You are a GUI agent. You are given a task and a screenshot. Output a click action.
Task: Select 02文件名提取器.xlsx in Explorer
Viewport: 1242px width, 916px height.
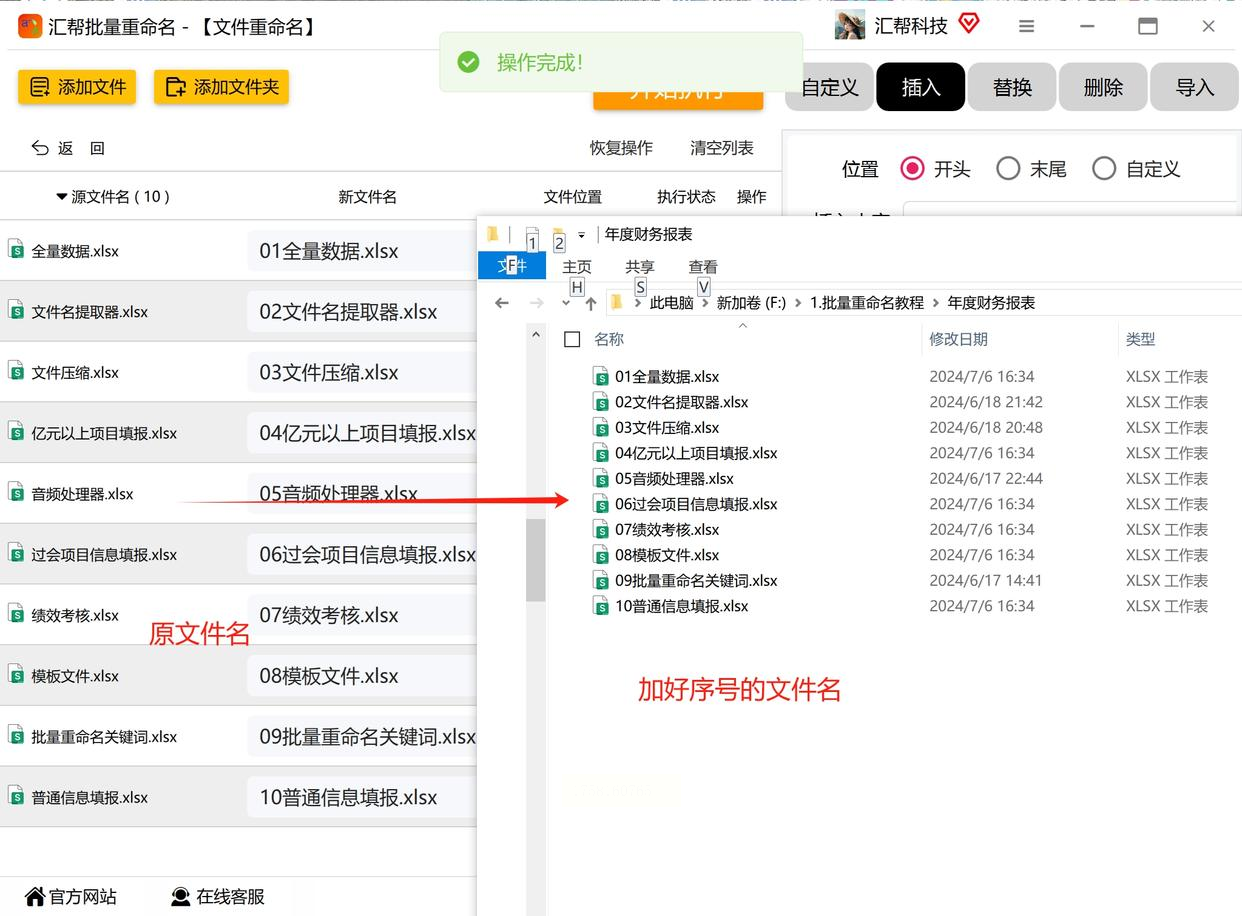pyautogui.click(x=681, y=402)
